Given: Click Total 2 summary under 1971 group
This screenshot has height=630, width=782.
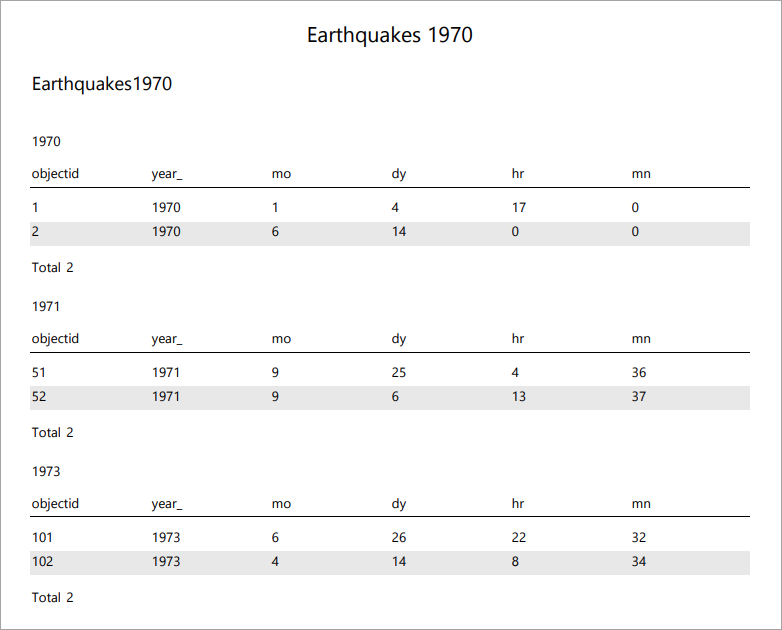Looking at the screenshot, I should (53, 433).
